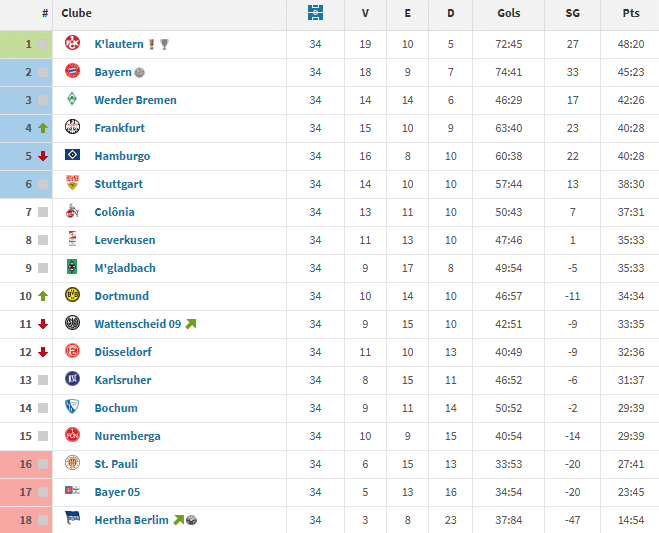Click the trophy icon next to K'lautern

[165, 44]
